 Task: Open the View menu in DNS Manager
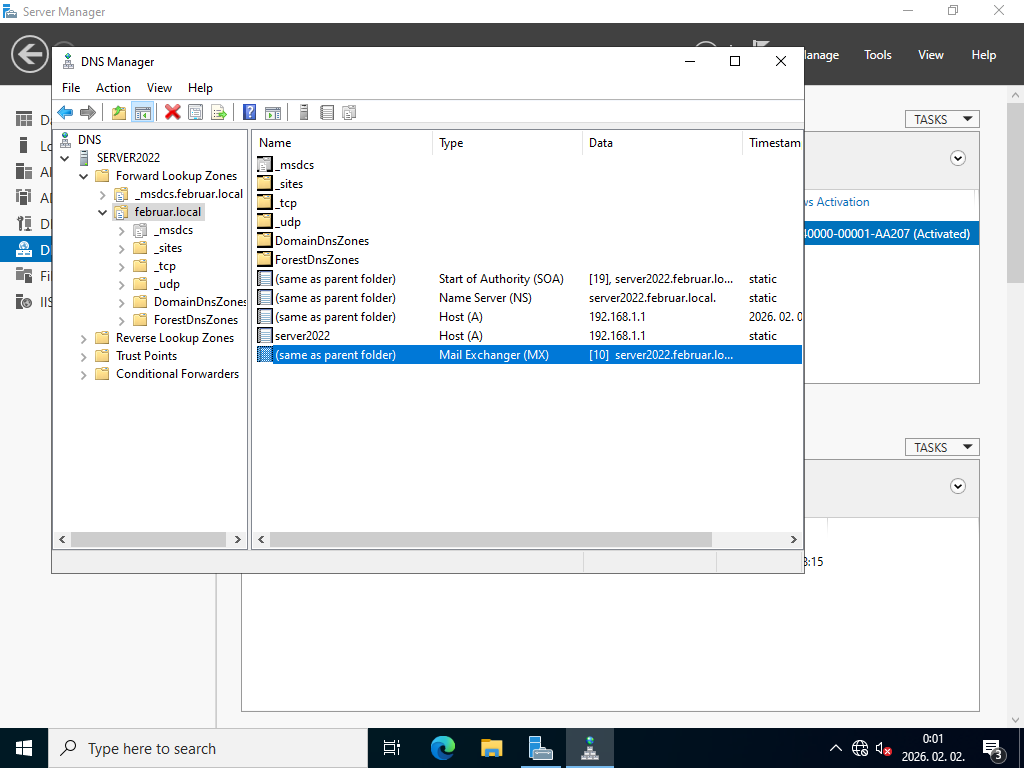tap(159, 88)
